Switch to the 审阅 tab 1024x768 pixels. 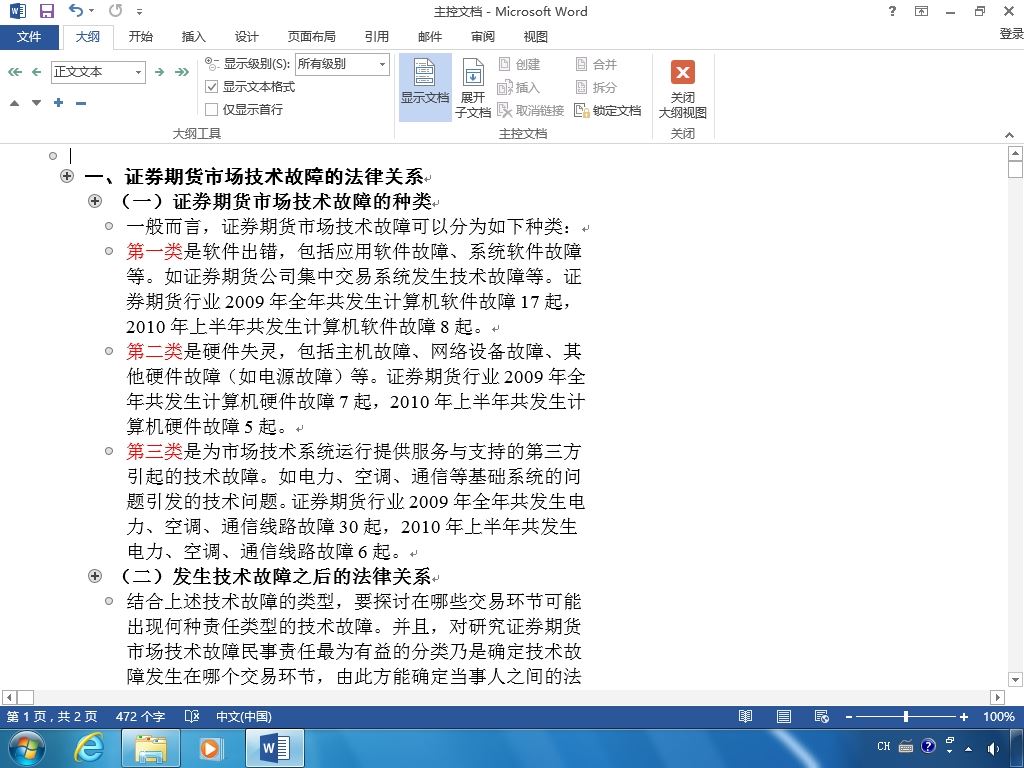pos(483,37)
